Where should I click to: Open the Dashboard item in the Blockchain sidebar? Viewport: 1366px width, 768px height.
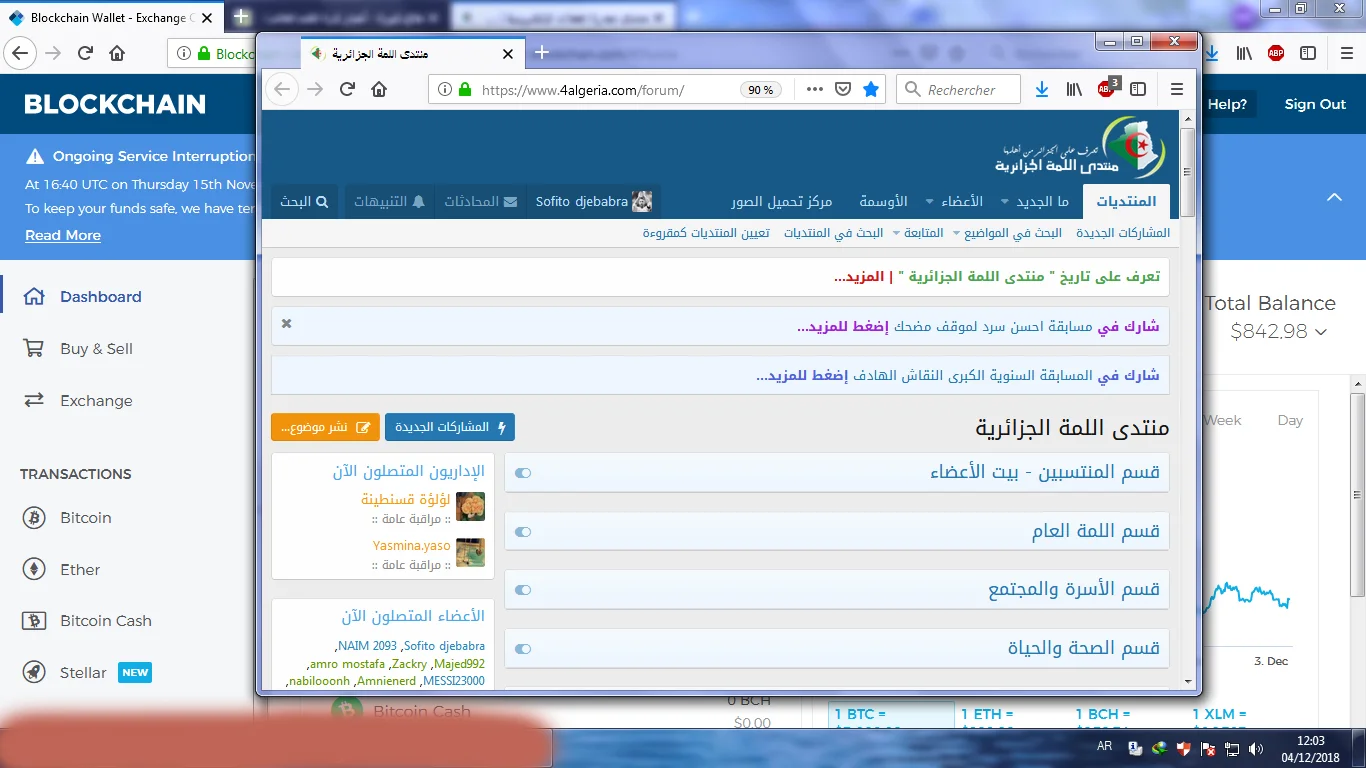(x=100, y=297)
